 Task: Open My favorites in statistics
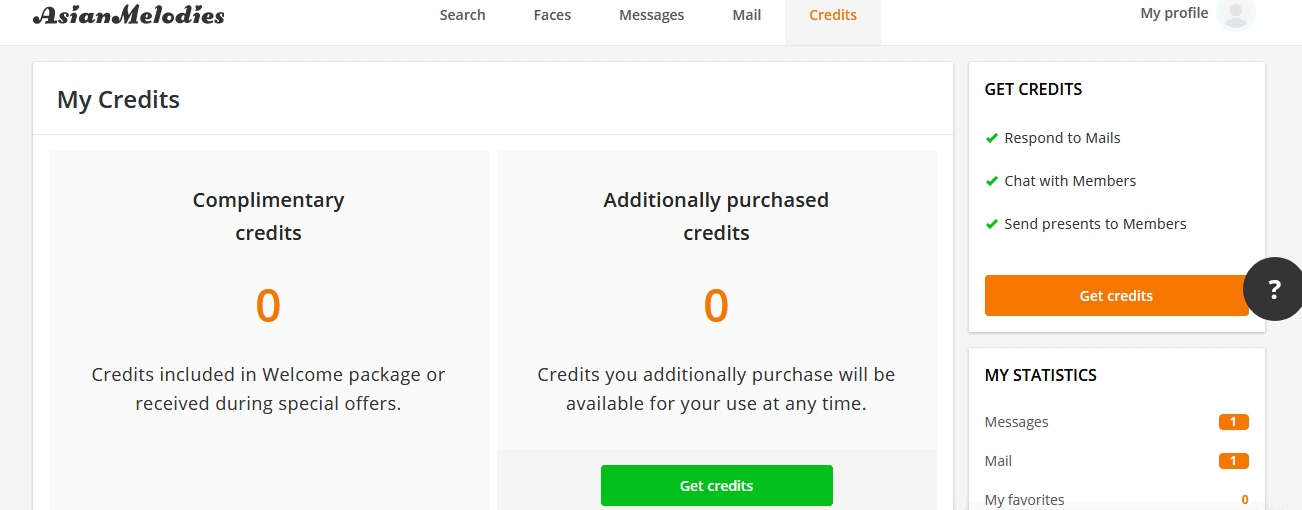[1025, 500]
